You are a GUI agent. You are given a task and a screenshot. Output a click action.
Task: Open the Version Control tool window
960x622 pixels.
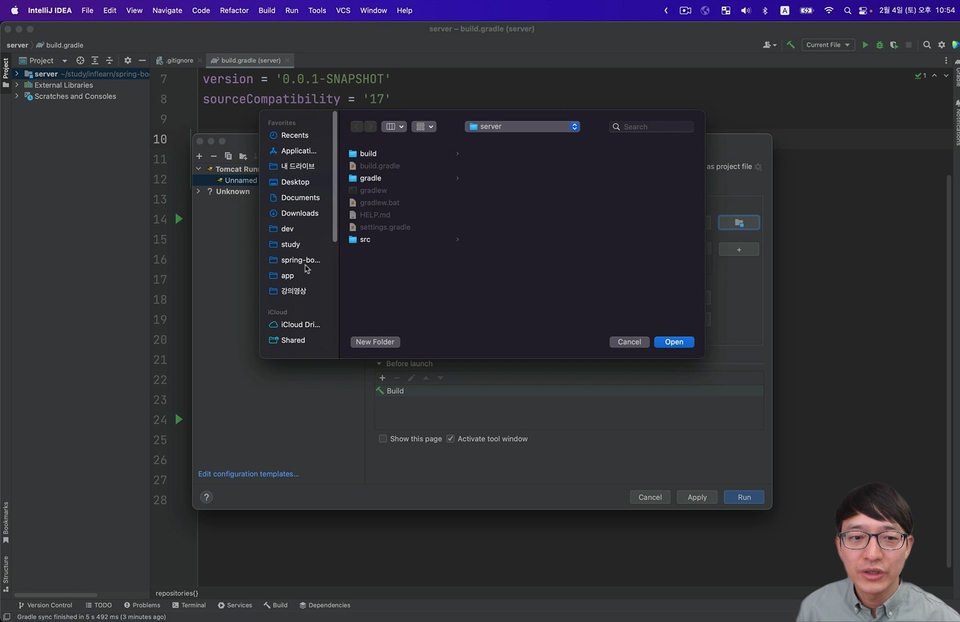coord(45,605)
